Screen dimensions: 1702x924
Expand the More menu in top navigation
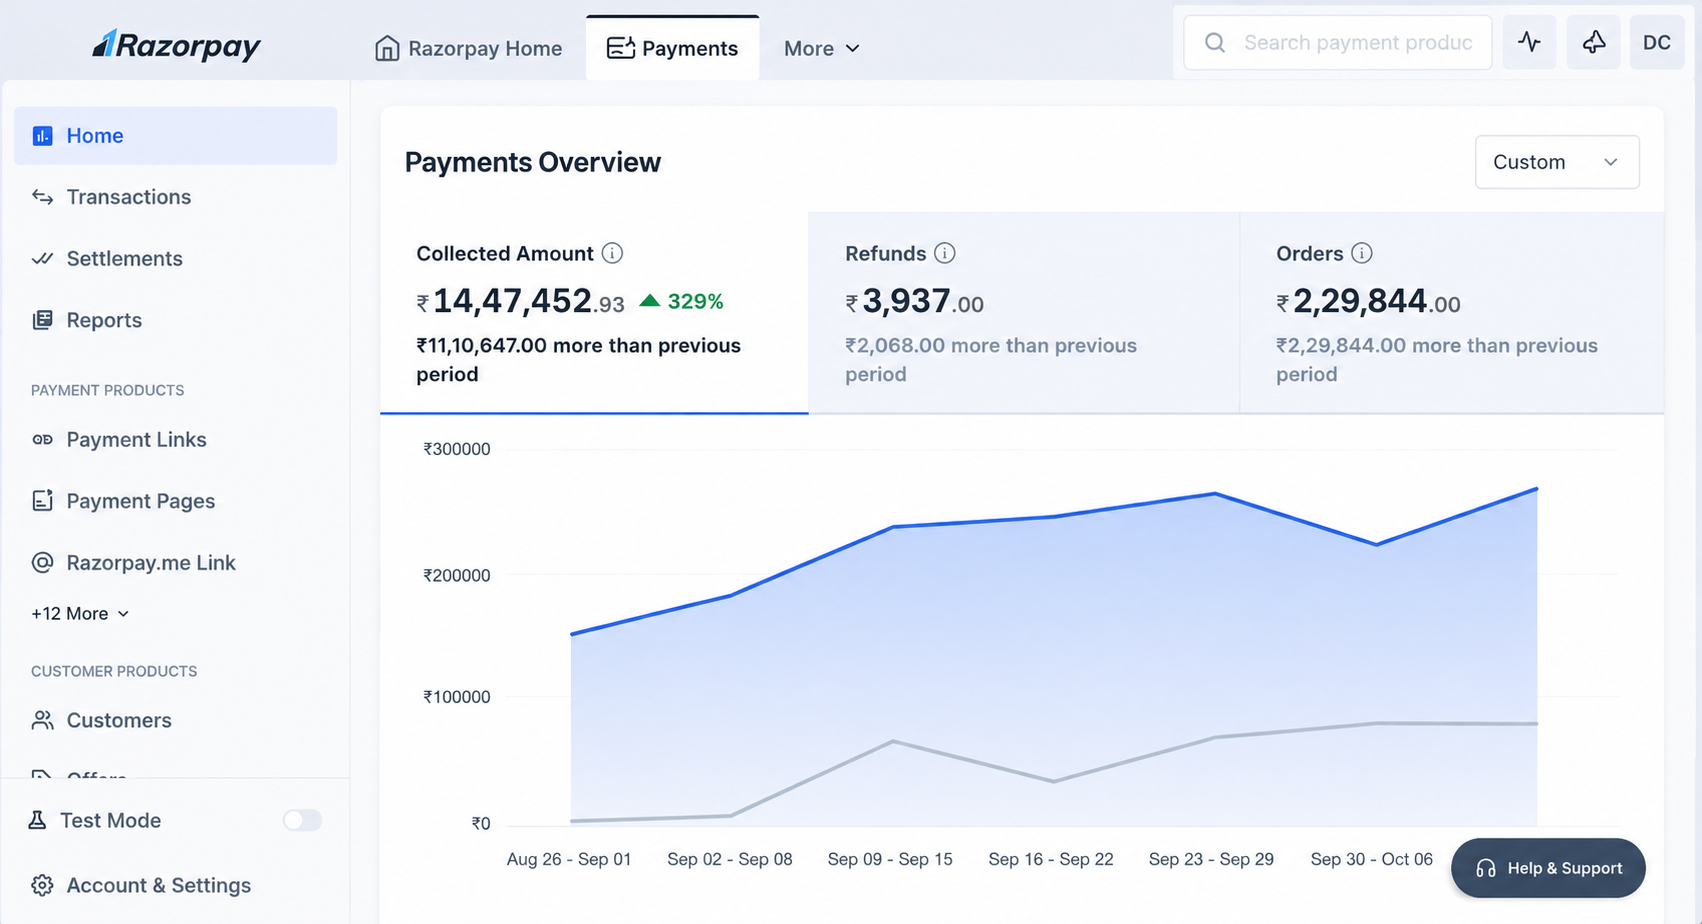821,48
